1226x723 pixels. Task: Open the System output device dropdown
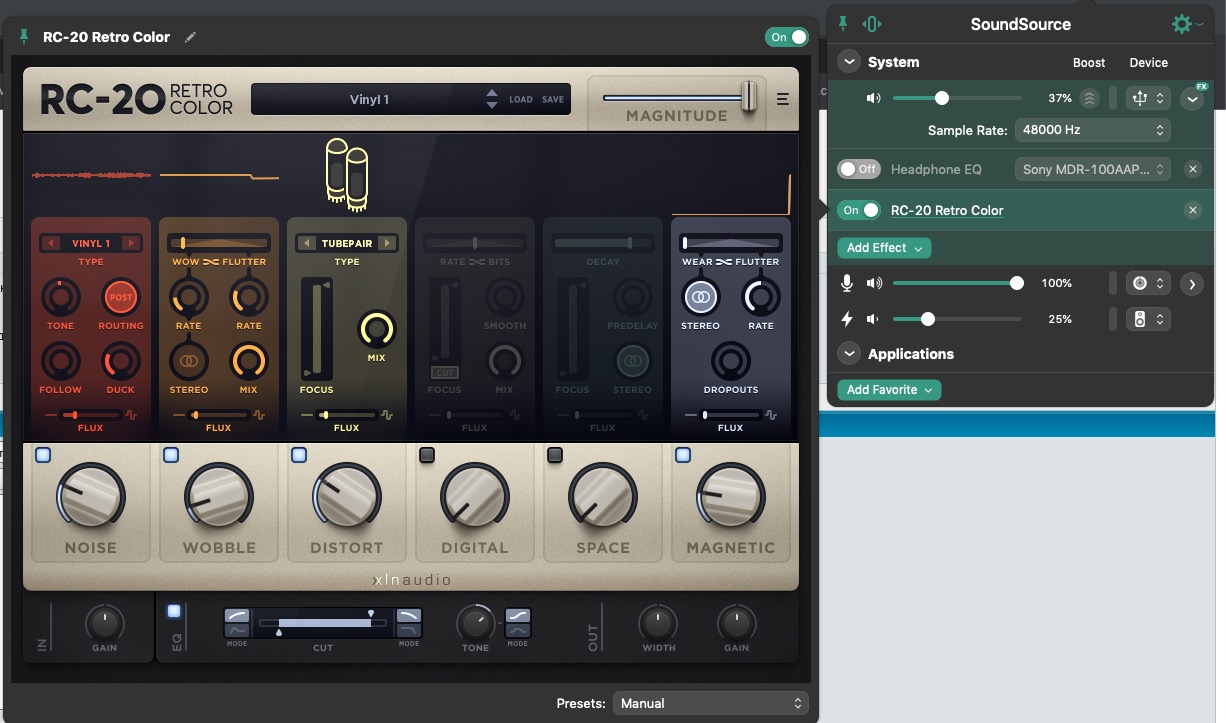[x=1147, y=98]
